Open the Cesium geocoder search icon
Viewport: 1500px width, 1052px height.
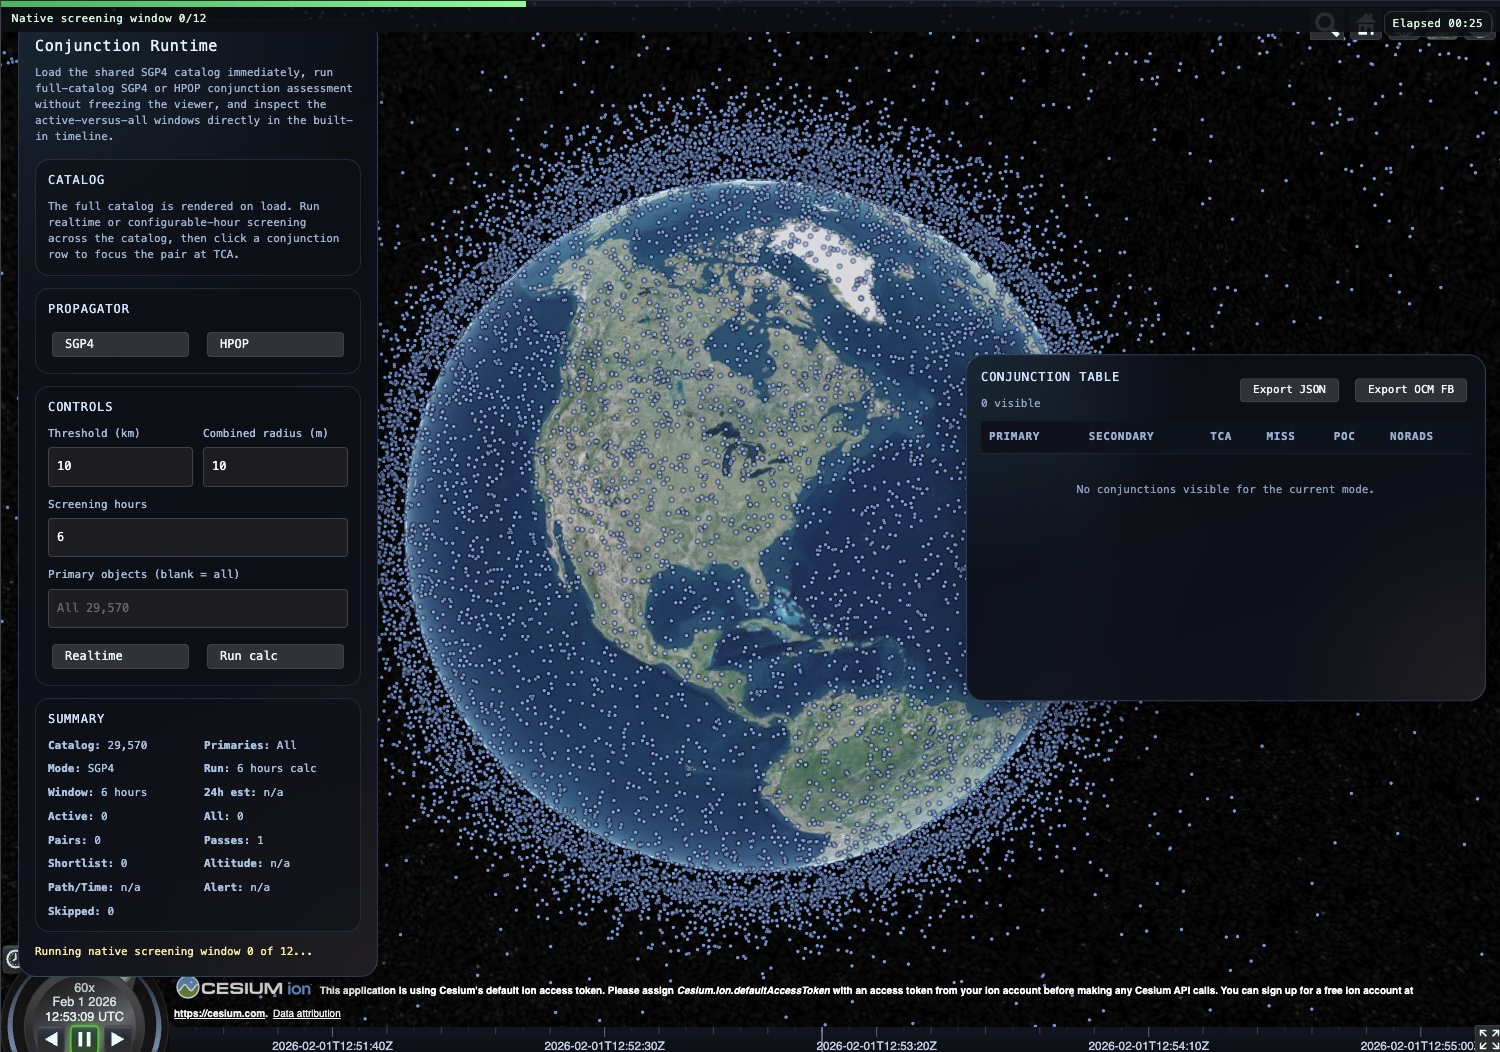pos(1327,23)
